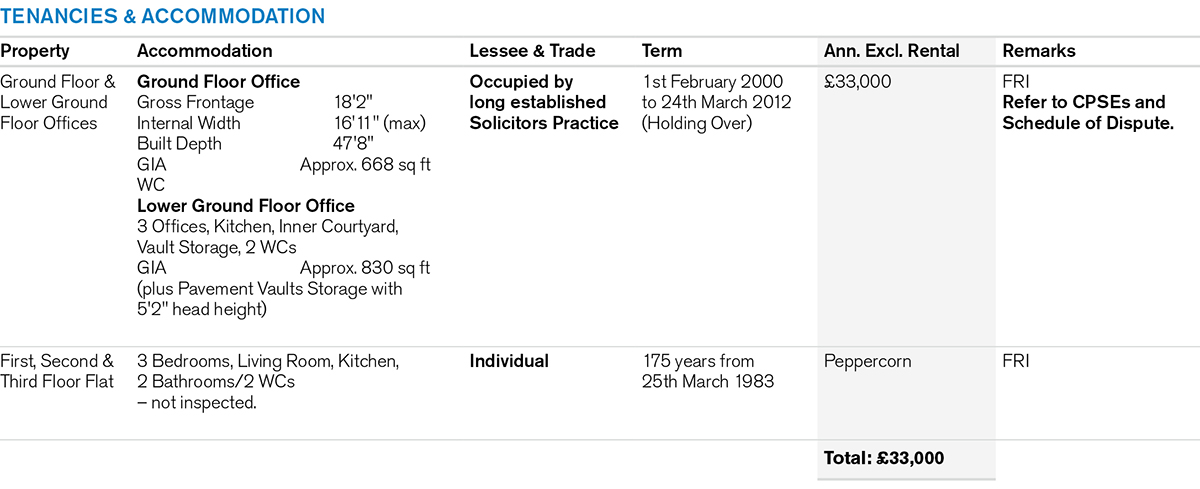Click the long established Solicitors Practice text
This screenshot has height=489, width=1200.
pos(544,113)
